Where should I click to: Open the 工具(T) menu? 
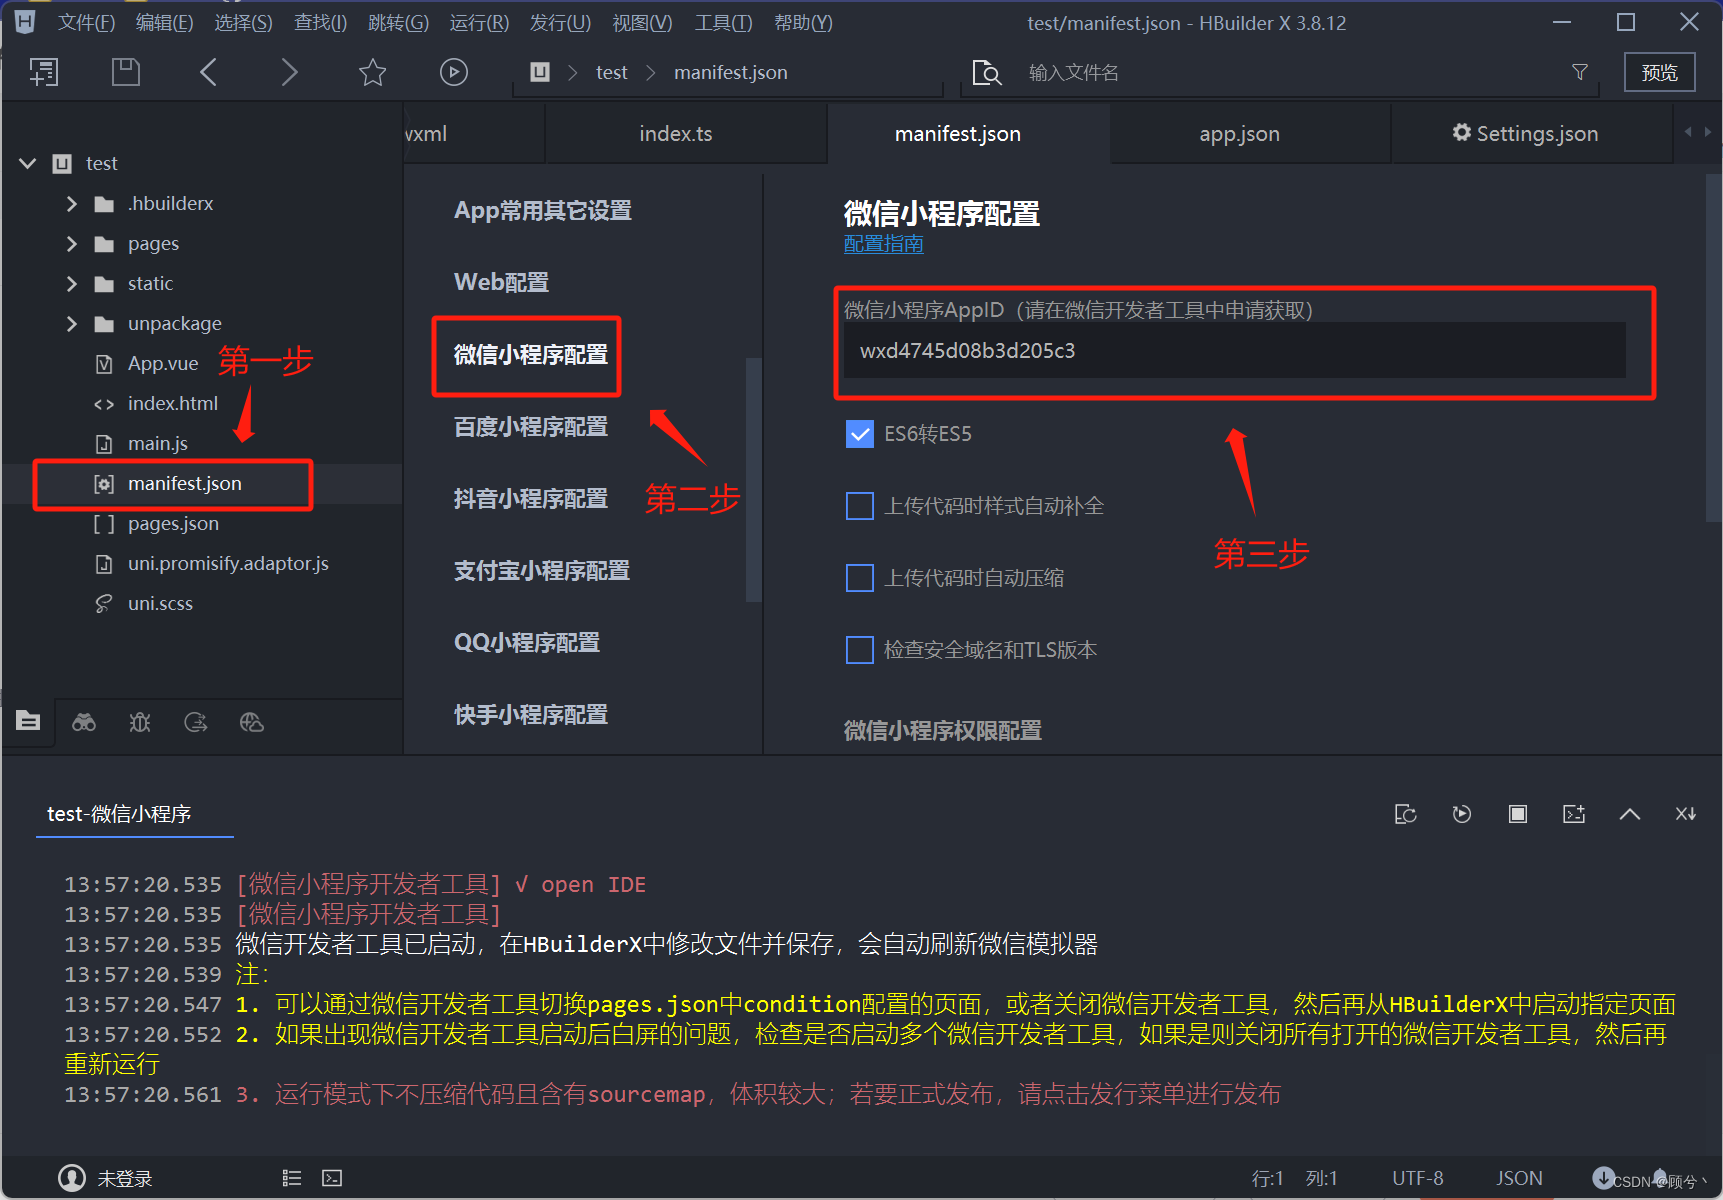[723, 22]
